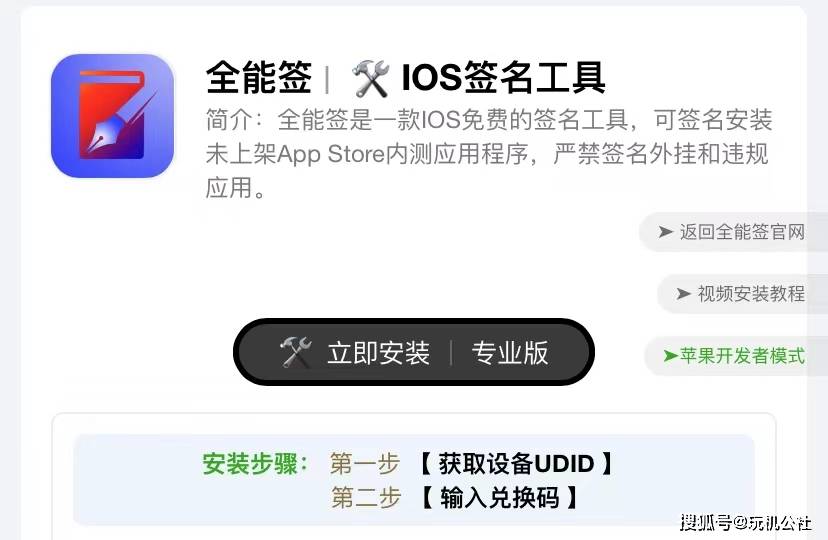The width and height of the screenshot is (828, 540).
Task: Click the hammer and wrench icon in title
Action: (371, 78)
